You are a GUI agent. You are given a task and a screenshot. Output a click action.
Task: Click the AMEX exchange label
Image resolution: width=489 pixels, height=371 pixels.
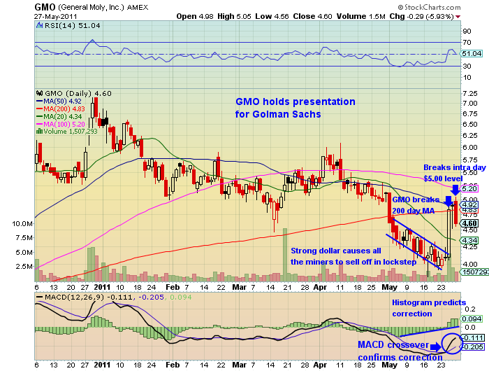[137, 7]
